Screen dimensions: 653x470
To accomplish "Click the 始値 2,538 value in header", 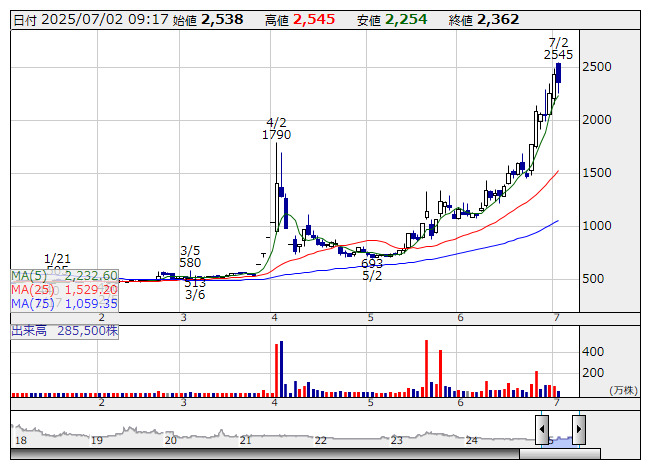I will [221, 19].
